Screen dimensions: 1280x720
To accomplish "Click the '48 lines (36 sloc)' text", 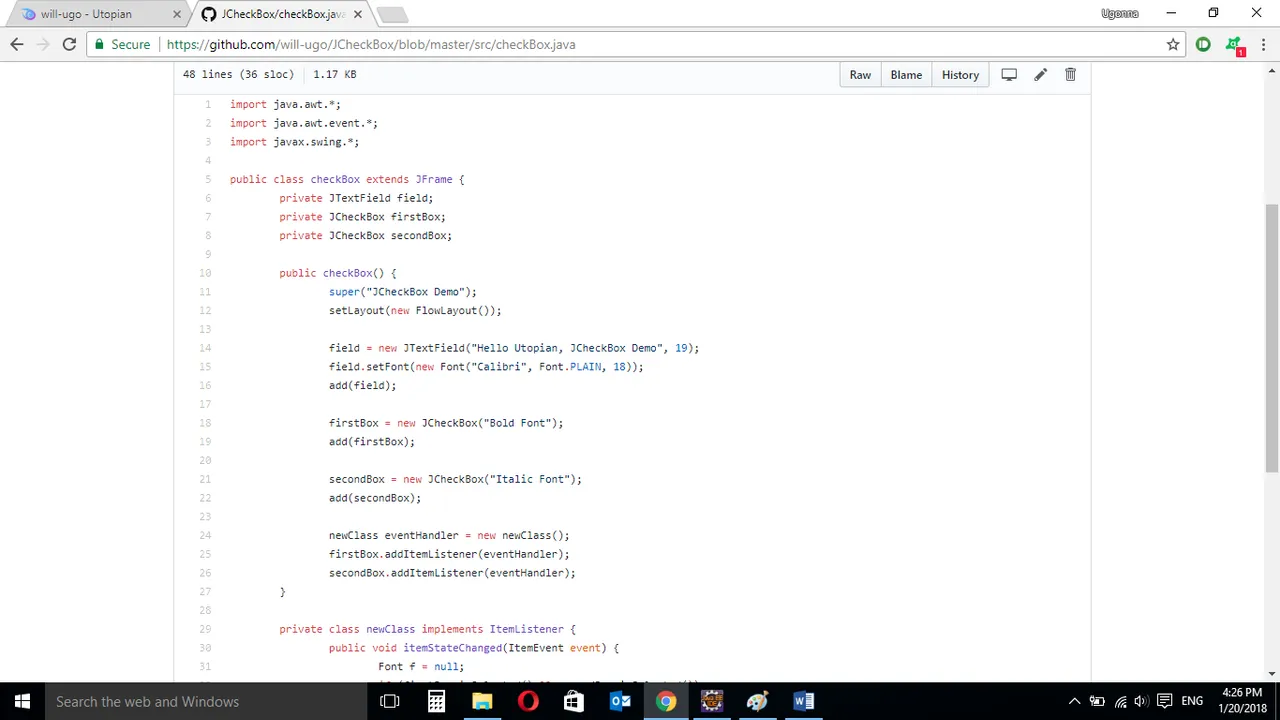I will 238,74.
